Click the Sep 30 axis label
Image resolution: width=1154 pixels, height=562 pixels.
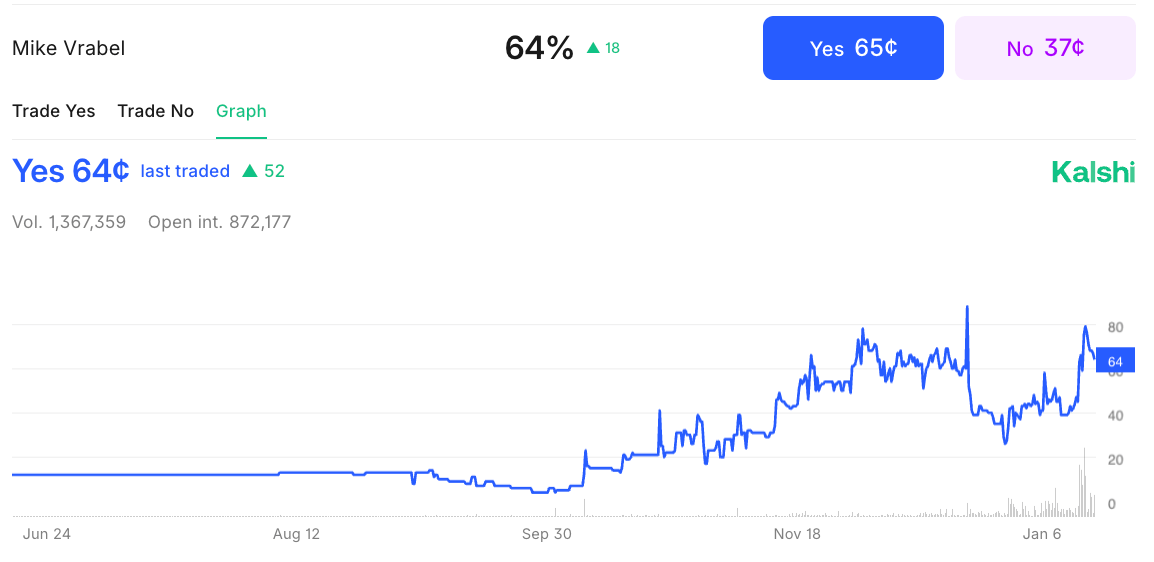pyautogui.click(x=547, y=534)
